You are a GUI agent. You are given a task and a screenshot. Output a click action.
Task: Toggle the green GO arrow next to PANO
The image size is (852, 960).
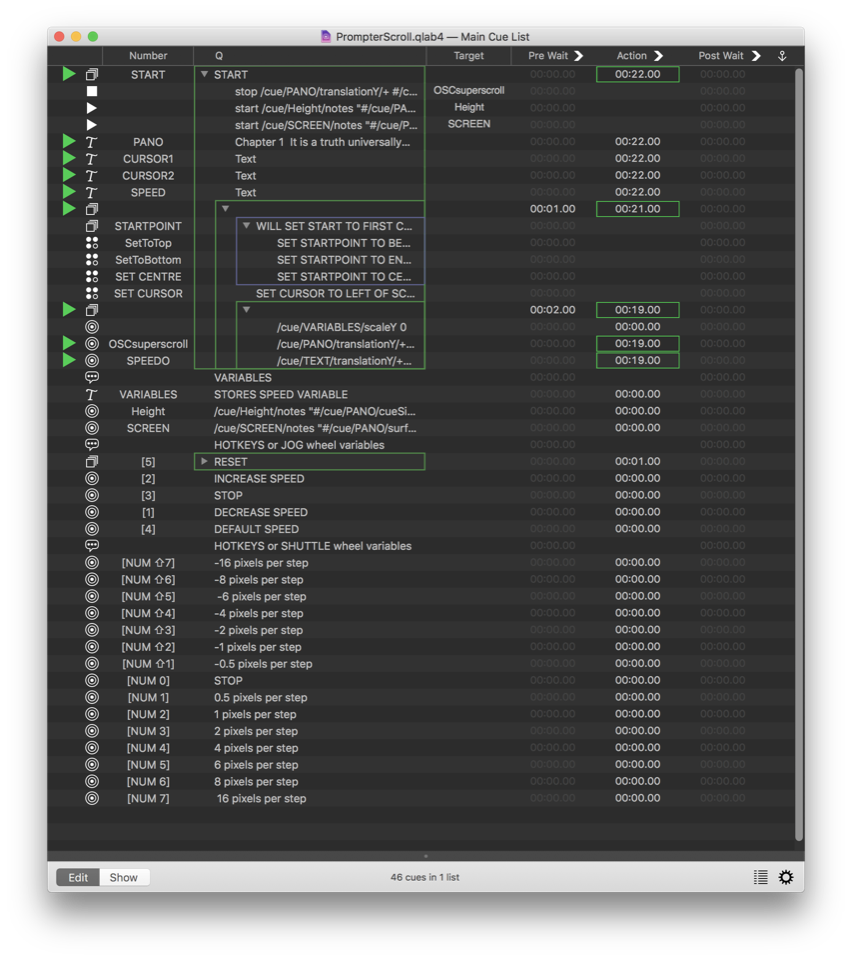tap(68, 141)
